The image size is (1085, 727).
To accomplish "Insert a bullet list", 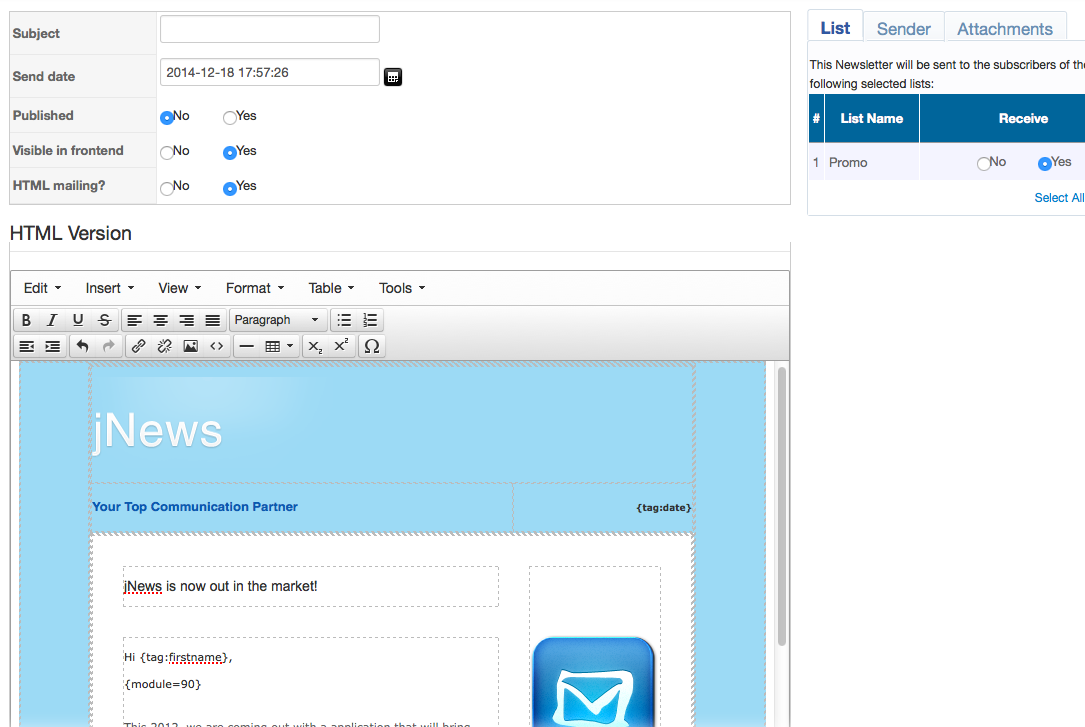I will pos(344,320).
